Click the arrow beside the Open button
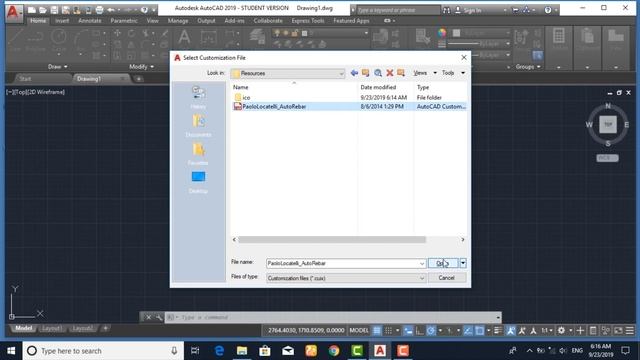 (x=463, y=263)
